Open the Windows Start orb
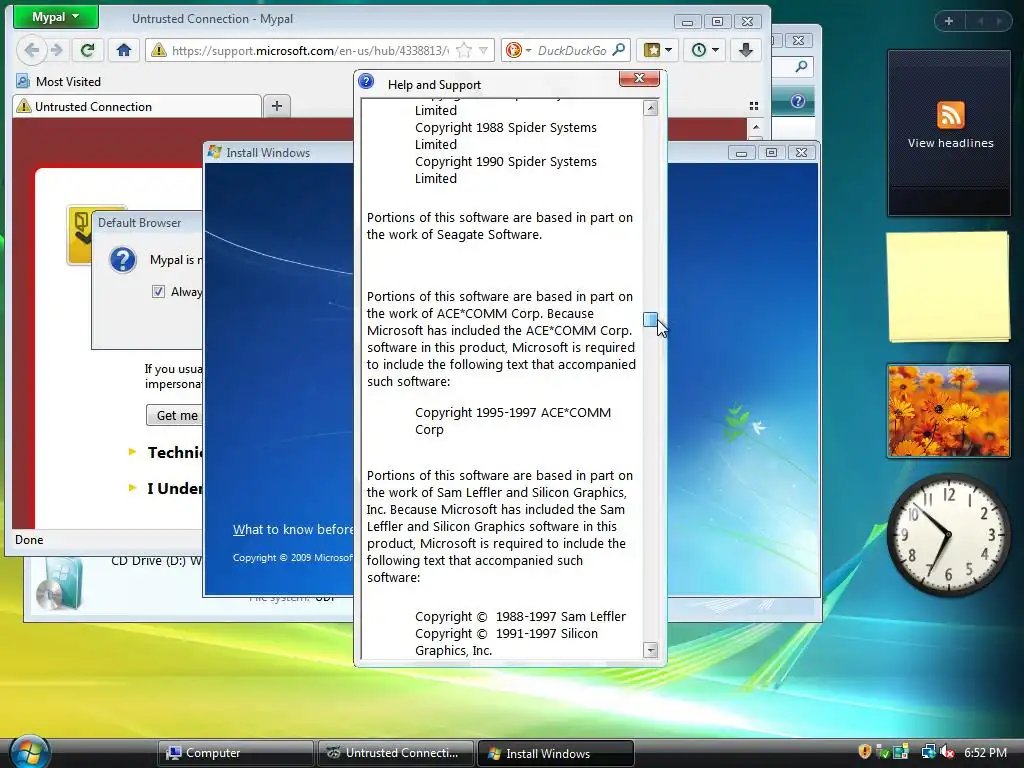Image resolution: width=1024 pixels, height=768 pixels. [x=29, y=752]
